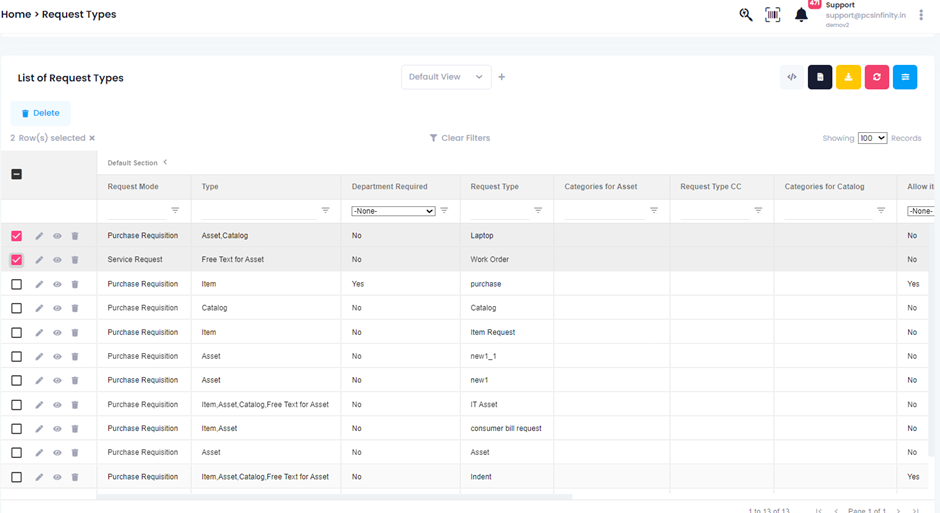The image size is (940, 513).
Task: Click the horizontal table scrollbar
Action: coord(335,497)
